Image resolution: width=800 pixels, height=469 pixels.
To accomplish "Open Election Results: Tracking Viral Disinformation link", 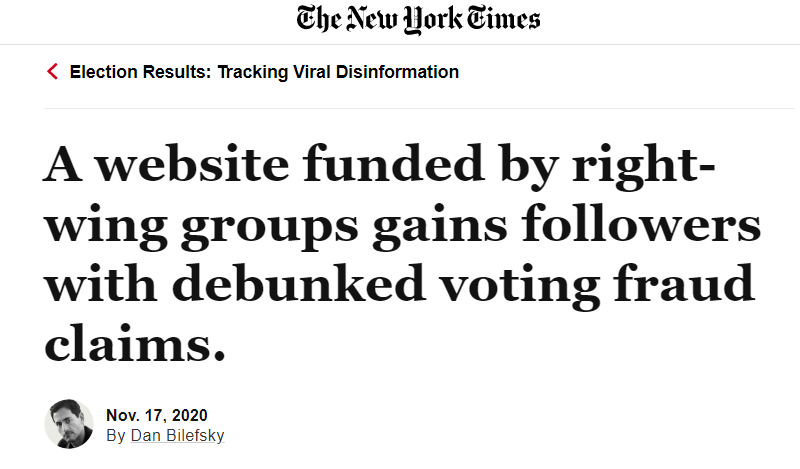I will click(x=264, y=72).
